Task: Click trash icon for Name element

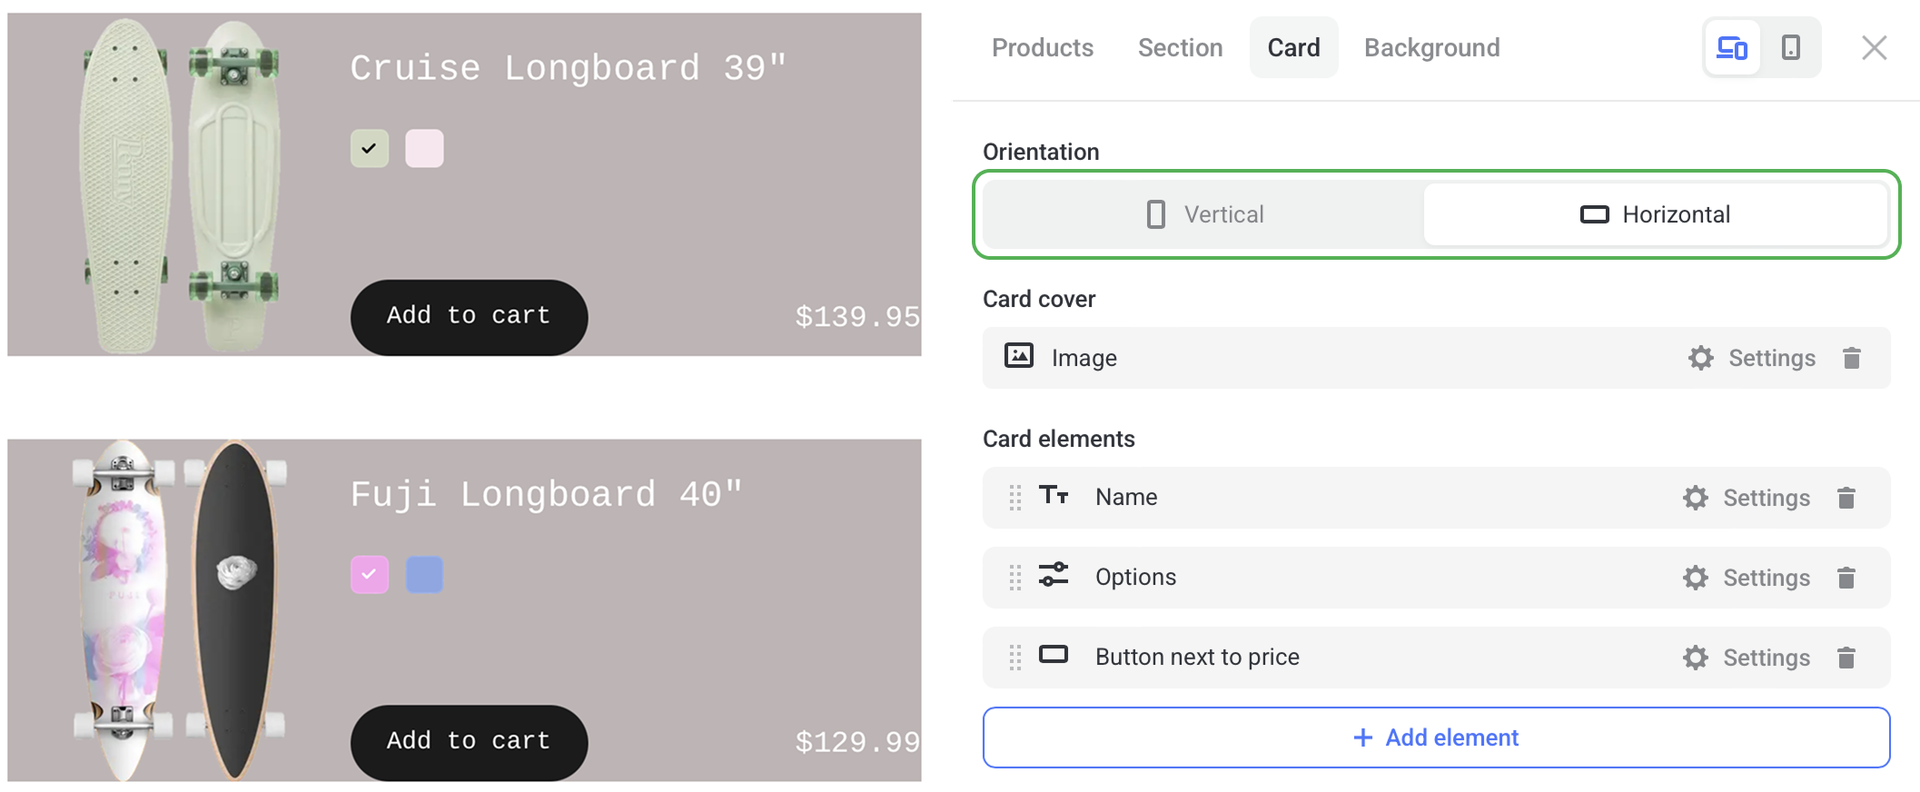Action: 1846,498
